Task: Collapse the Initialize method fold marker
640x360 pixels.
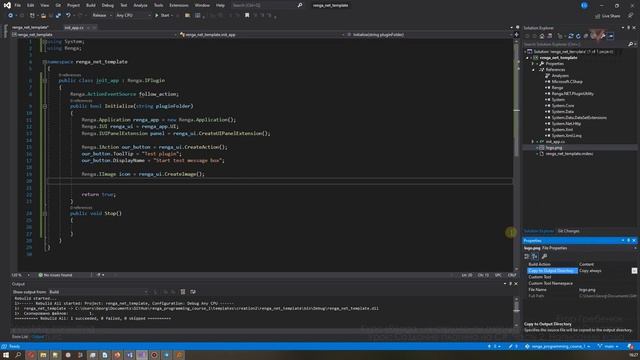Action: [44, 106]
